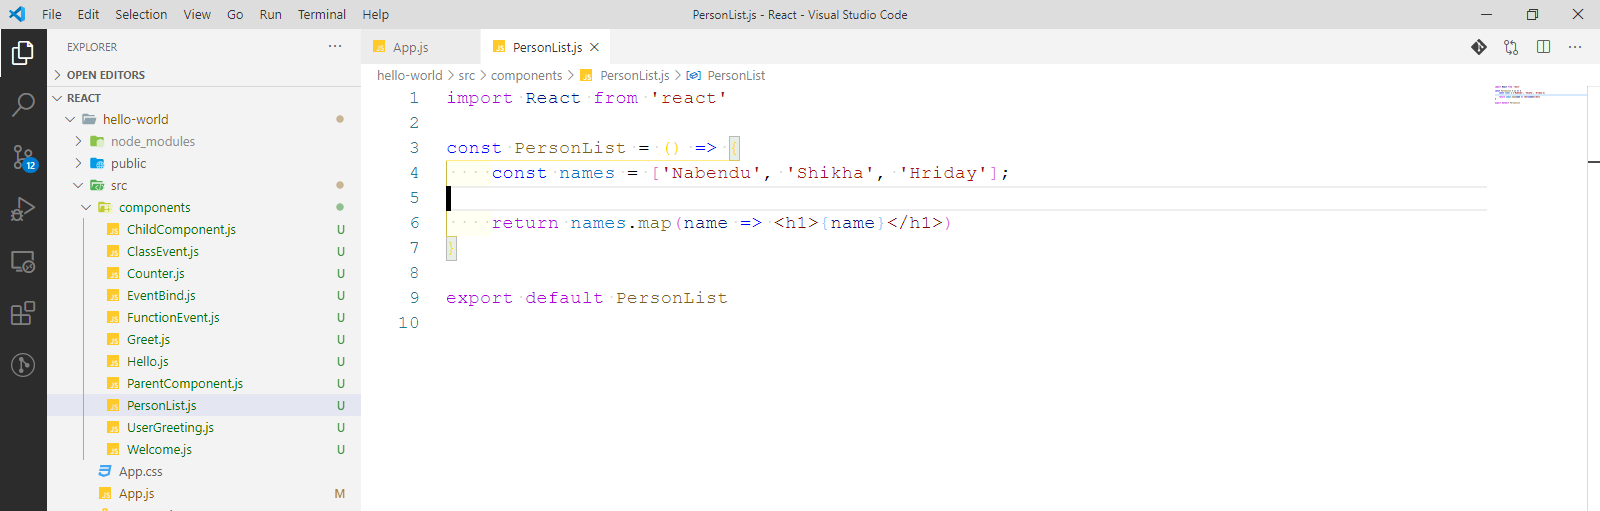Click the EXPLORER panel title
Screen dimensions: 1600x511
tap(92, 47)
